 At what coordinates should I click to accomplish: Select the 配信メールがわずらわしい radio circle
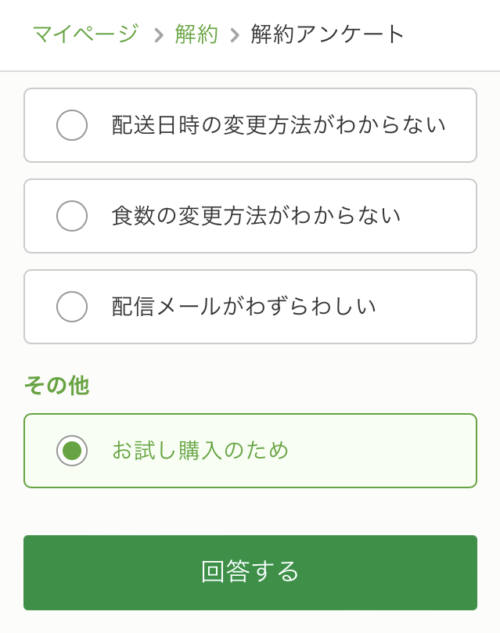72,307
